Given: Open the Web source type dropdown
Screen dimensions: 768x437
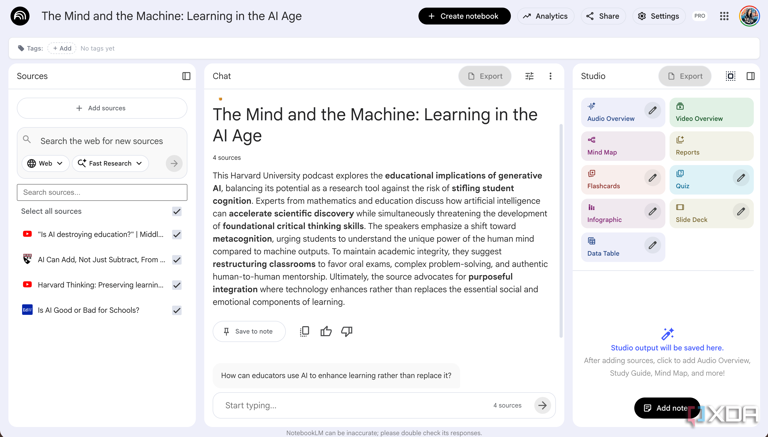Looking at the screenshot, I should click(x=45, y=163).
